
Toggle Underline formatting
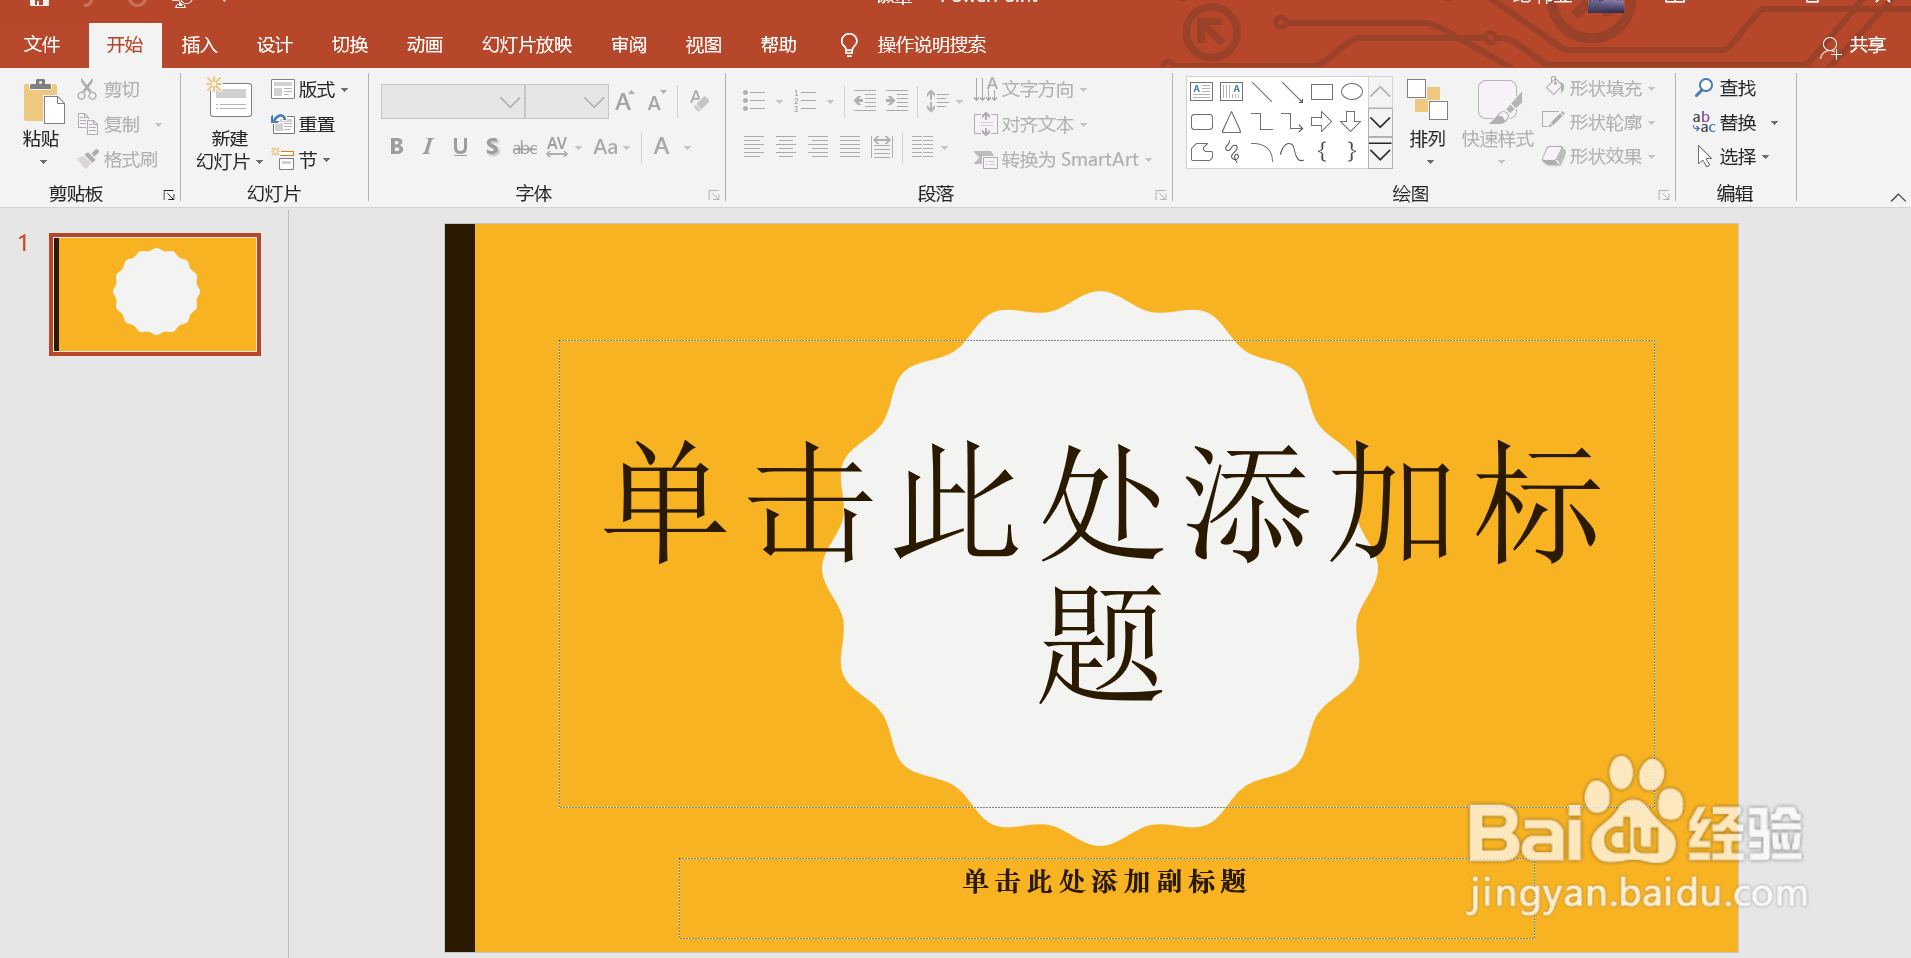pyautogui.click(x=460, y=147)
